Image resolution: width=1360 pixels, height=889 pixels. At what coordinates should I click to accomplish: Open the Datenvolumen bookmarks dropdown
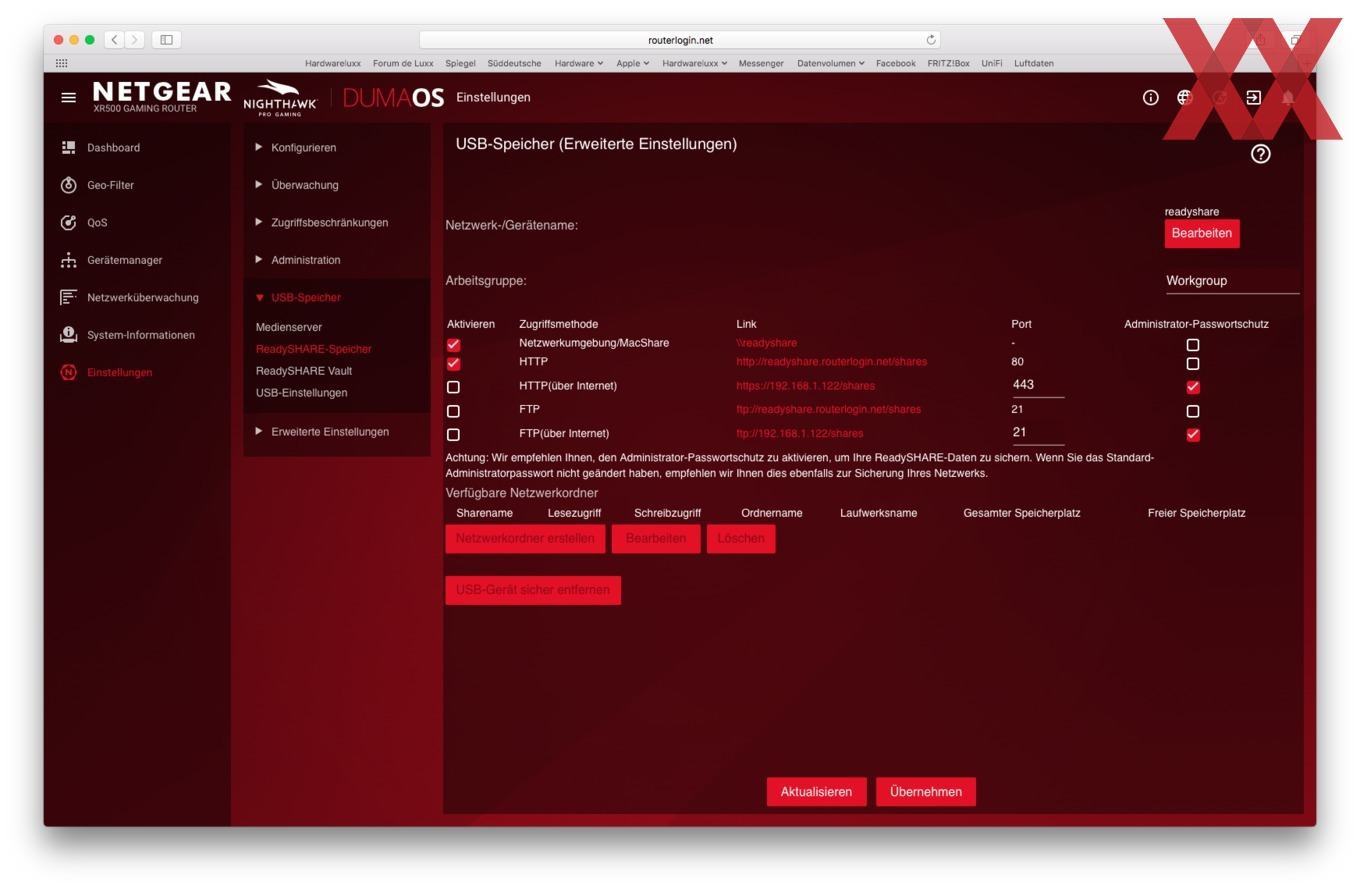[x=831, y=63]
